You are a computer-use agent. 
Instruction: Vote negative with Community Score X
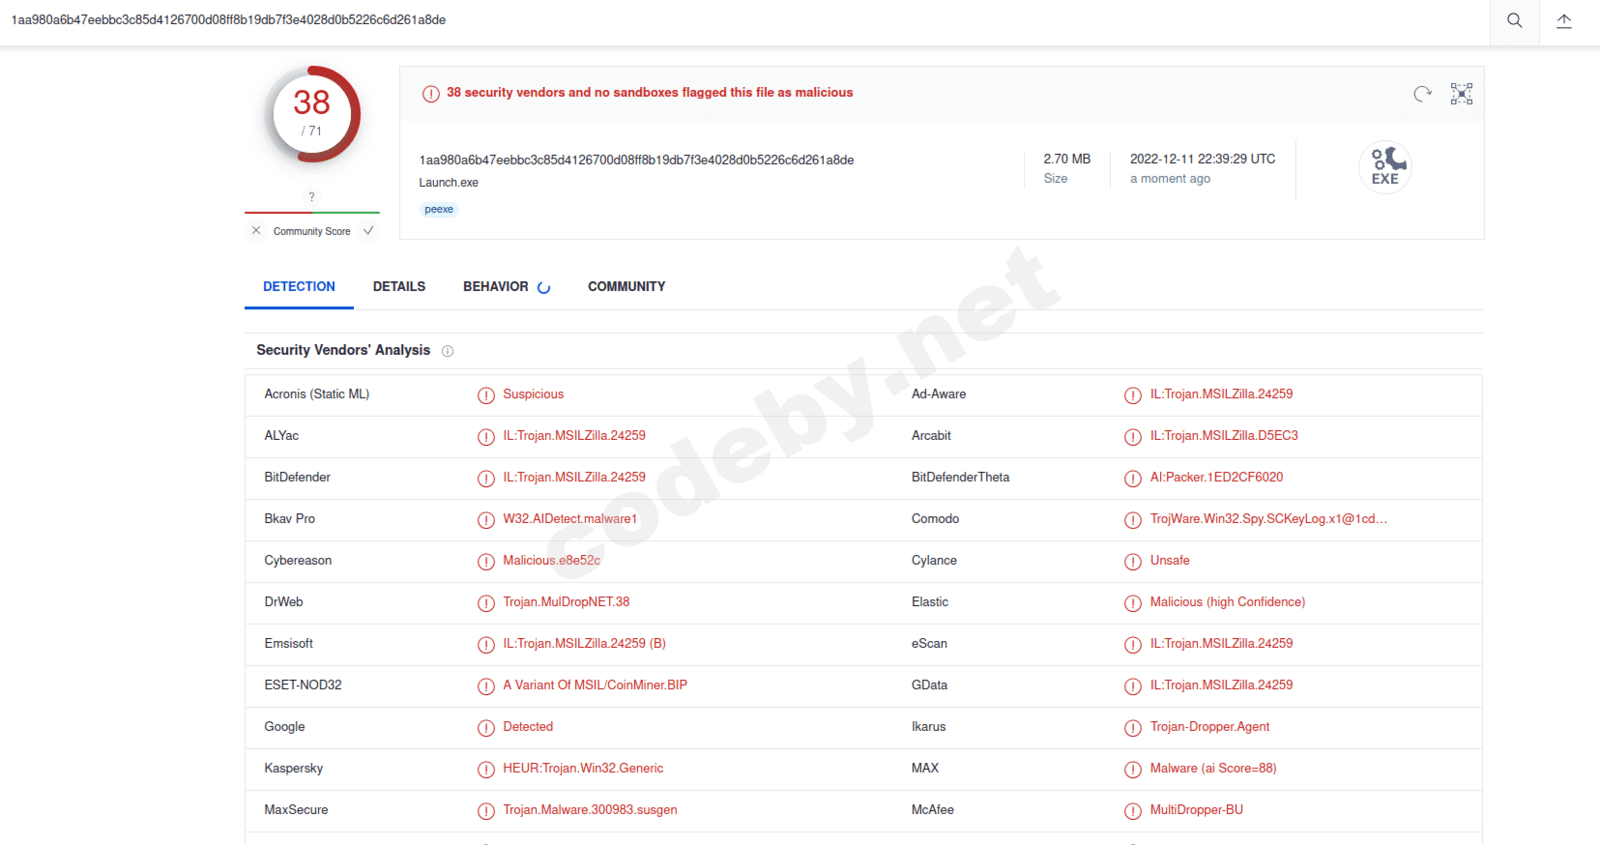click(256, 231)
